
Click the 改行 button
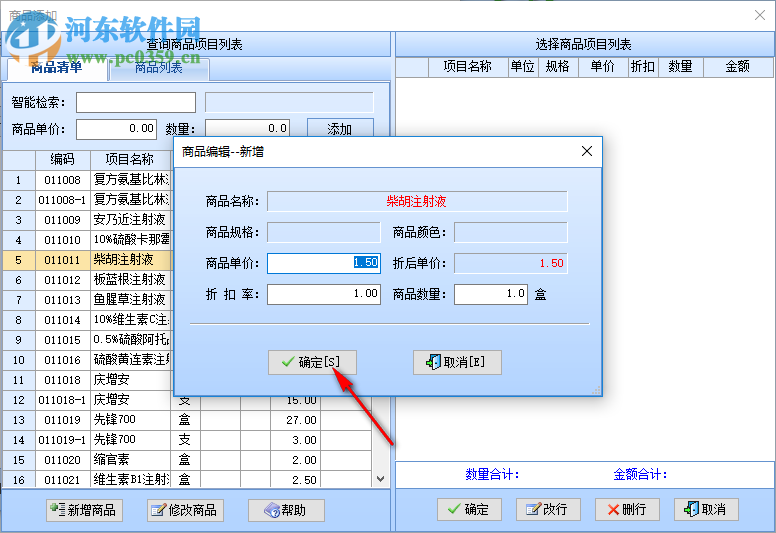tap(548, 509)
